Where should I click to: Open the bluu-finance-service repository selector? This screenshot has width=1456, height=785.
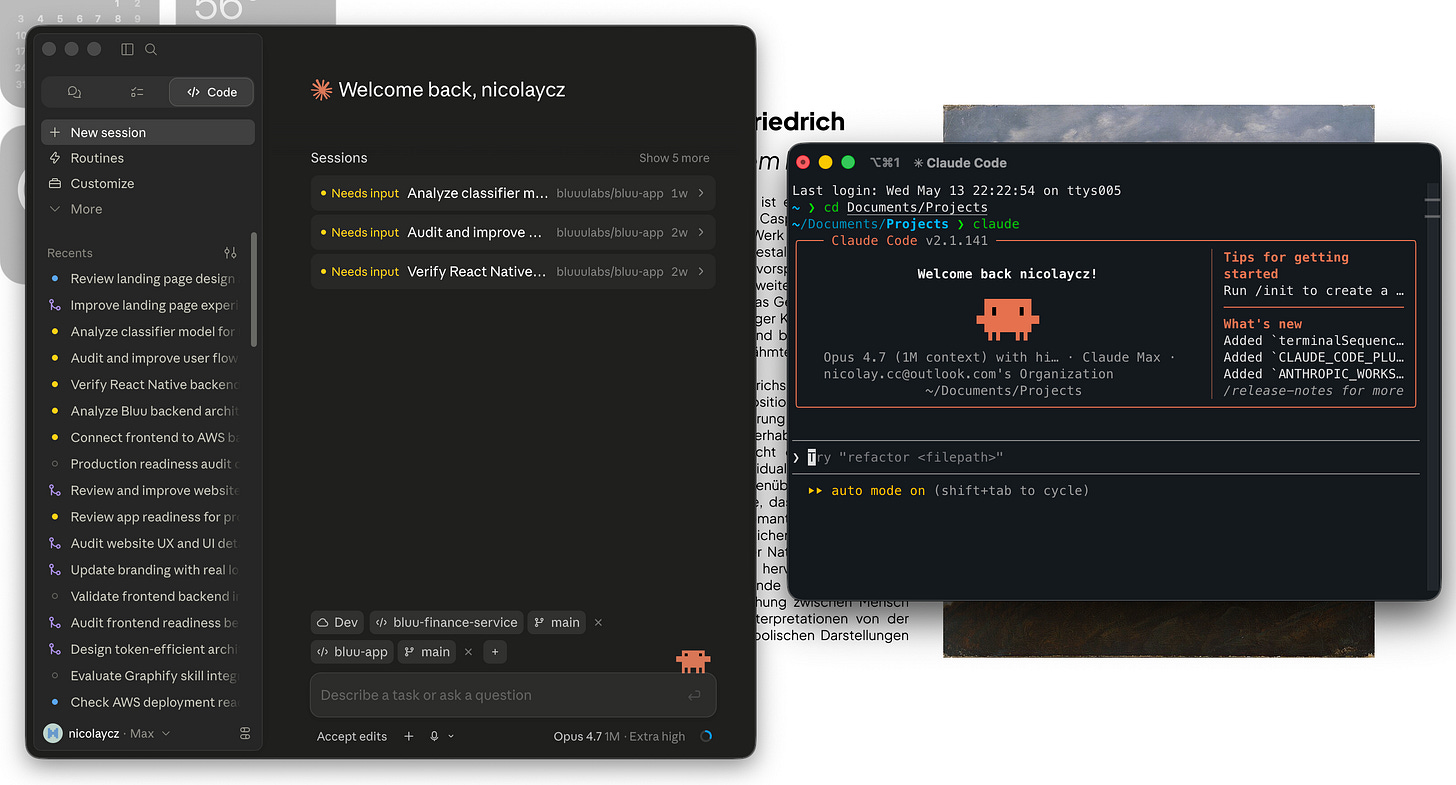(x=446, y=622)
